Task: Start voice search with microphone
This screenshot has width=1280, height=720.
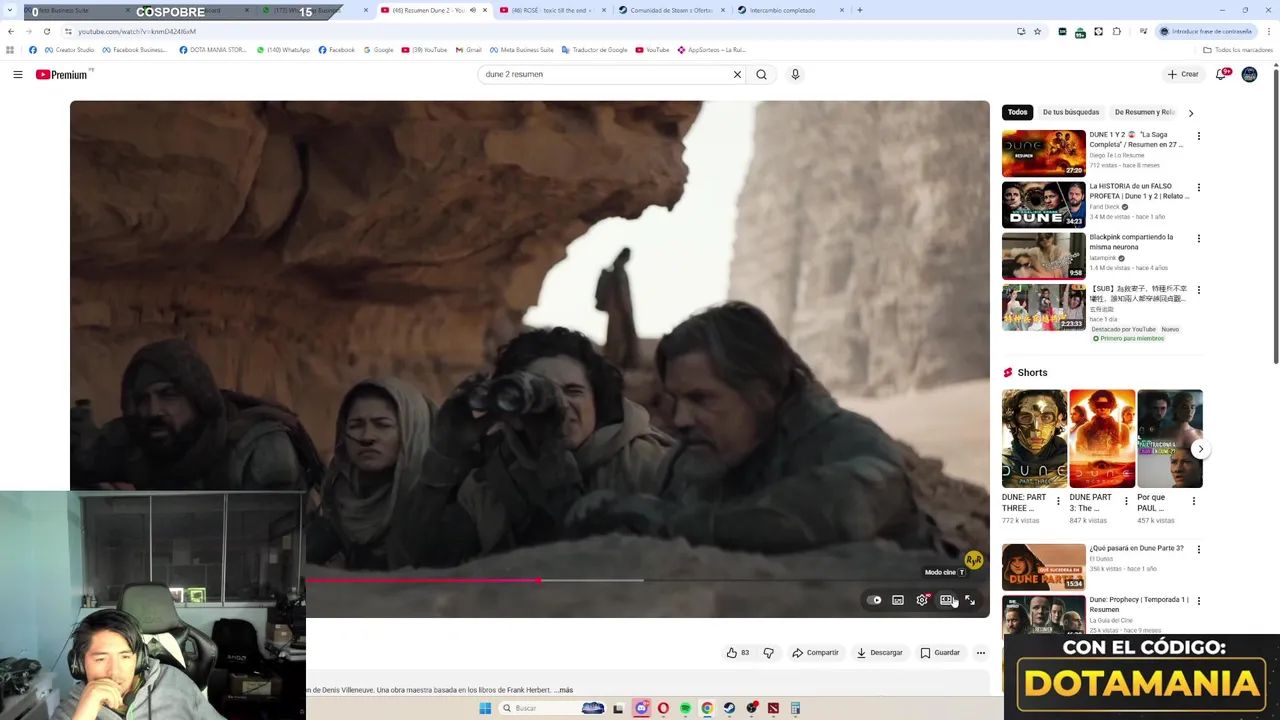Action: click(795, 74)
